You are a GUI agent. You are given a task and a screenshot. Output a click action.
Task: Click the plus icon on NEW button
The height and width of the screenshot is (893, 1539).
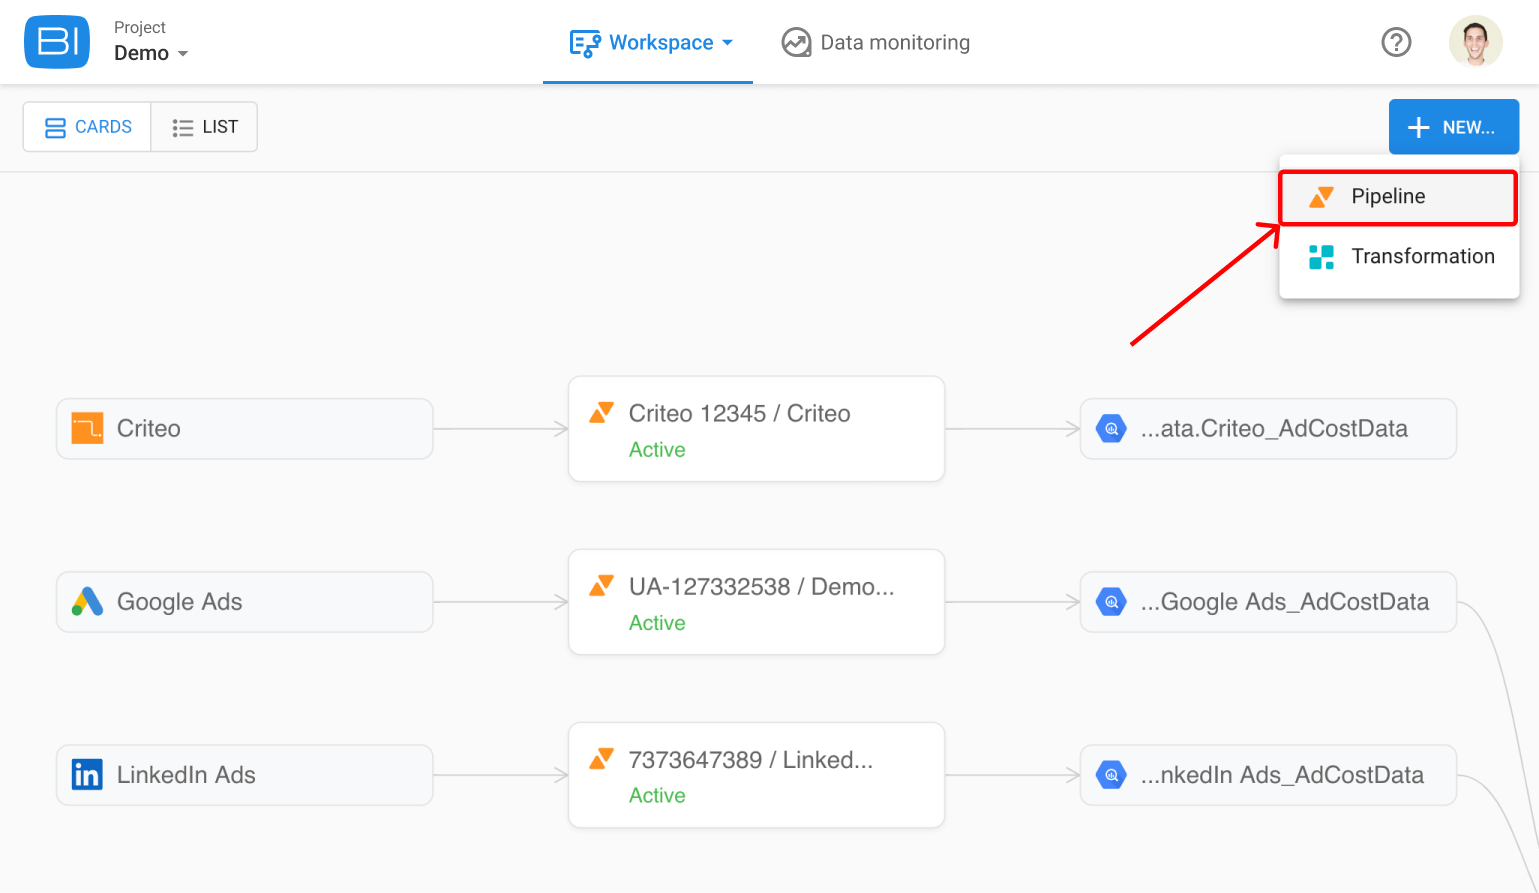[1418, 127]
